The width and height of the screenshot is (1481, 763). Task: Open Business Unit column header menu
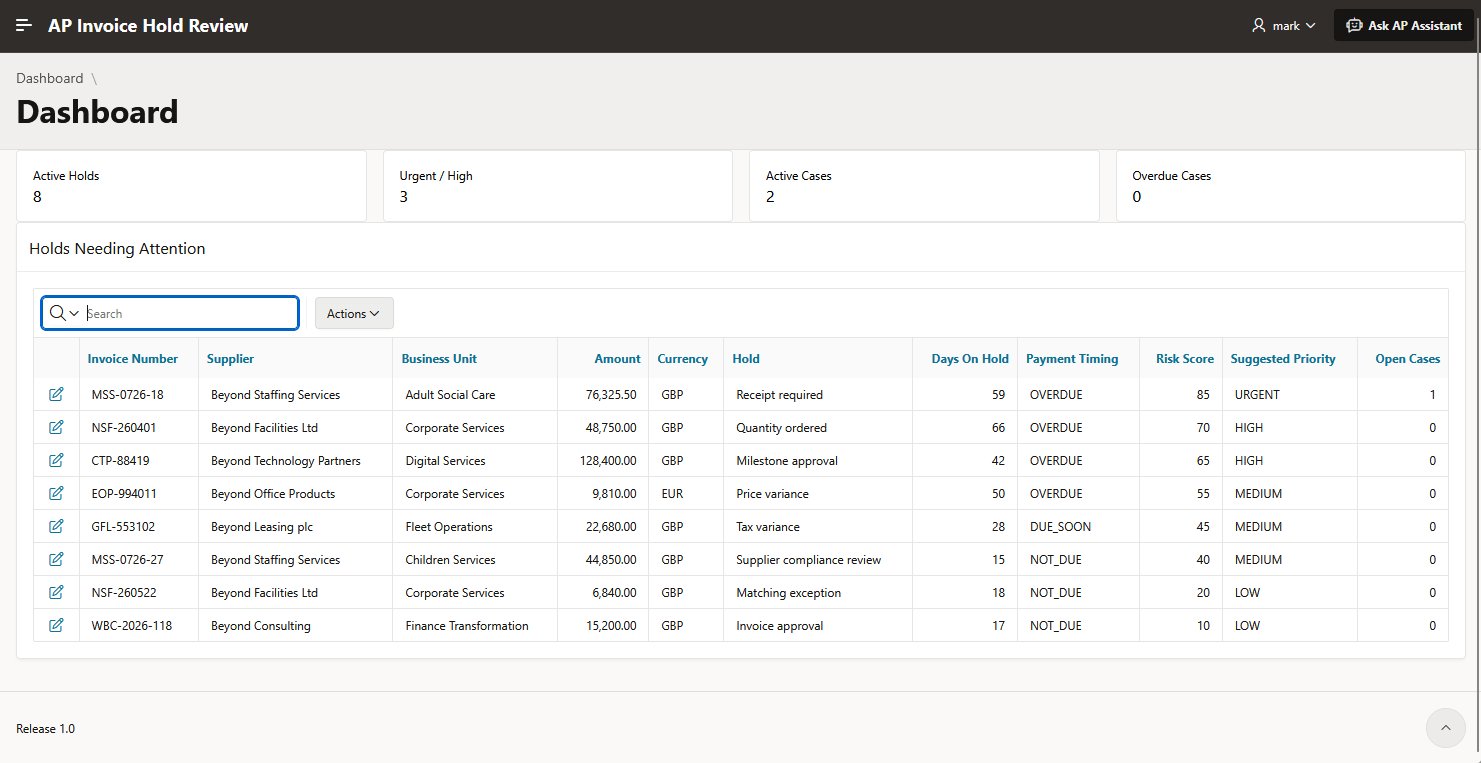coord(439,359)
